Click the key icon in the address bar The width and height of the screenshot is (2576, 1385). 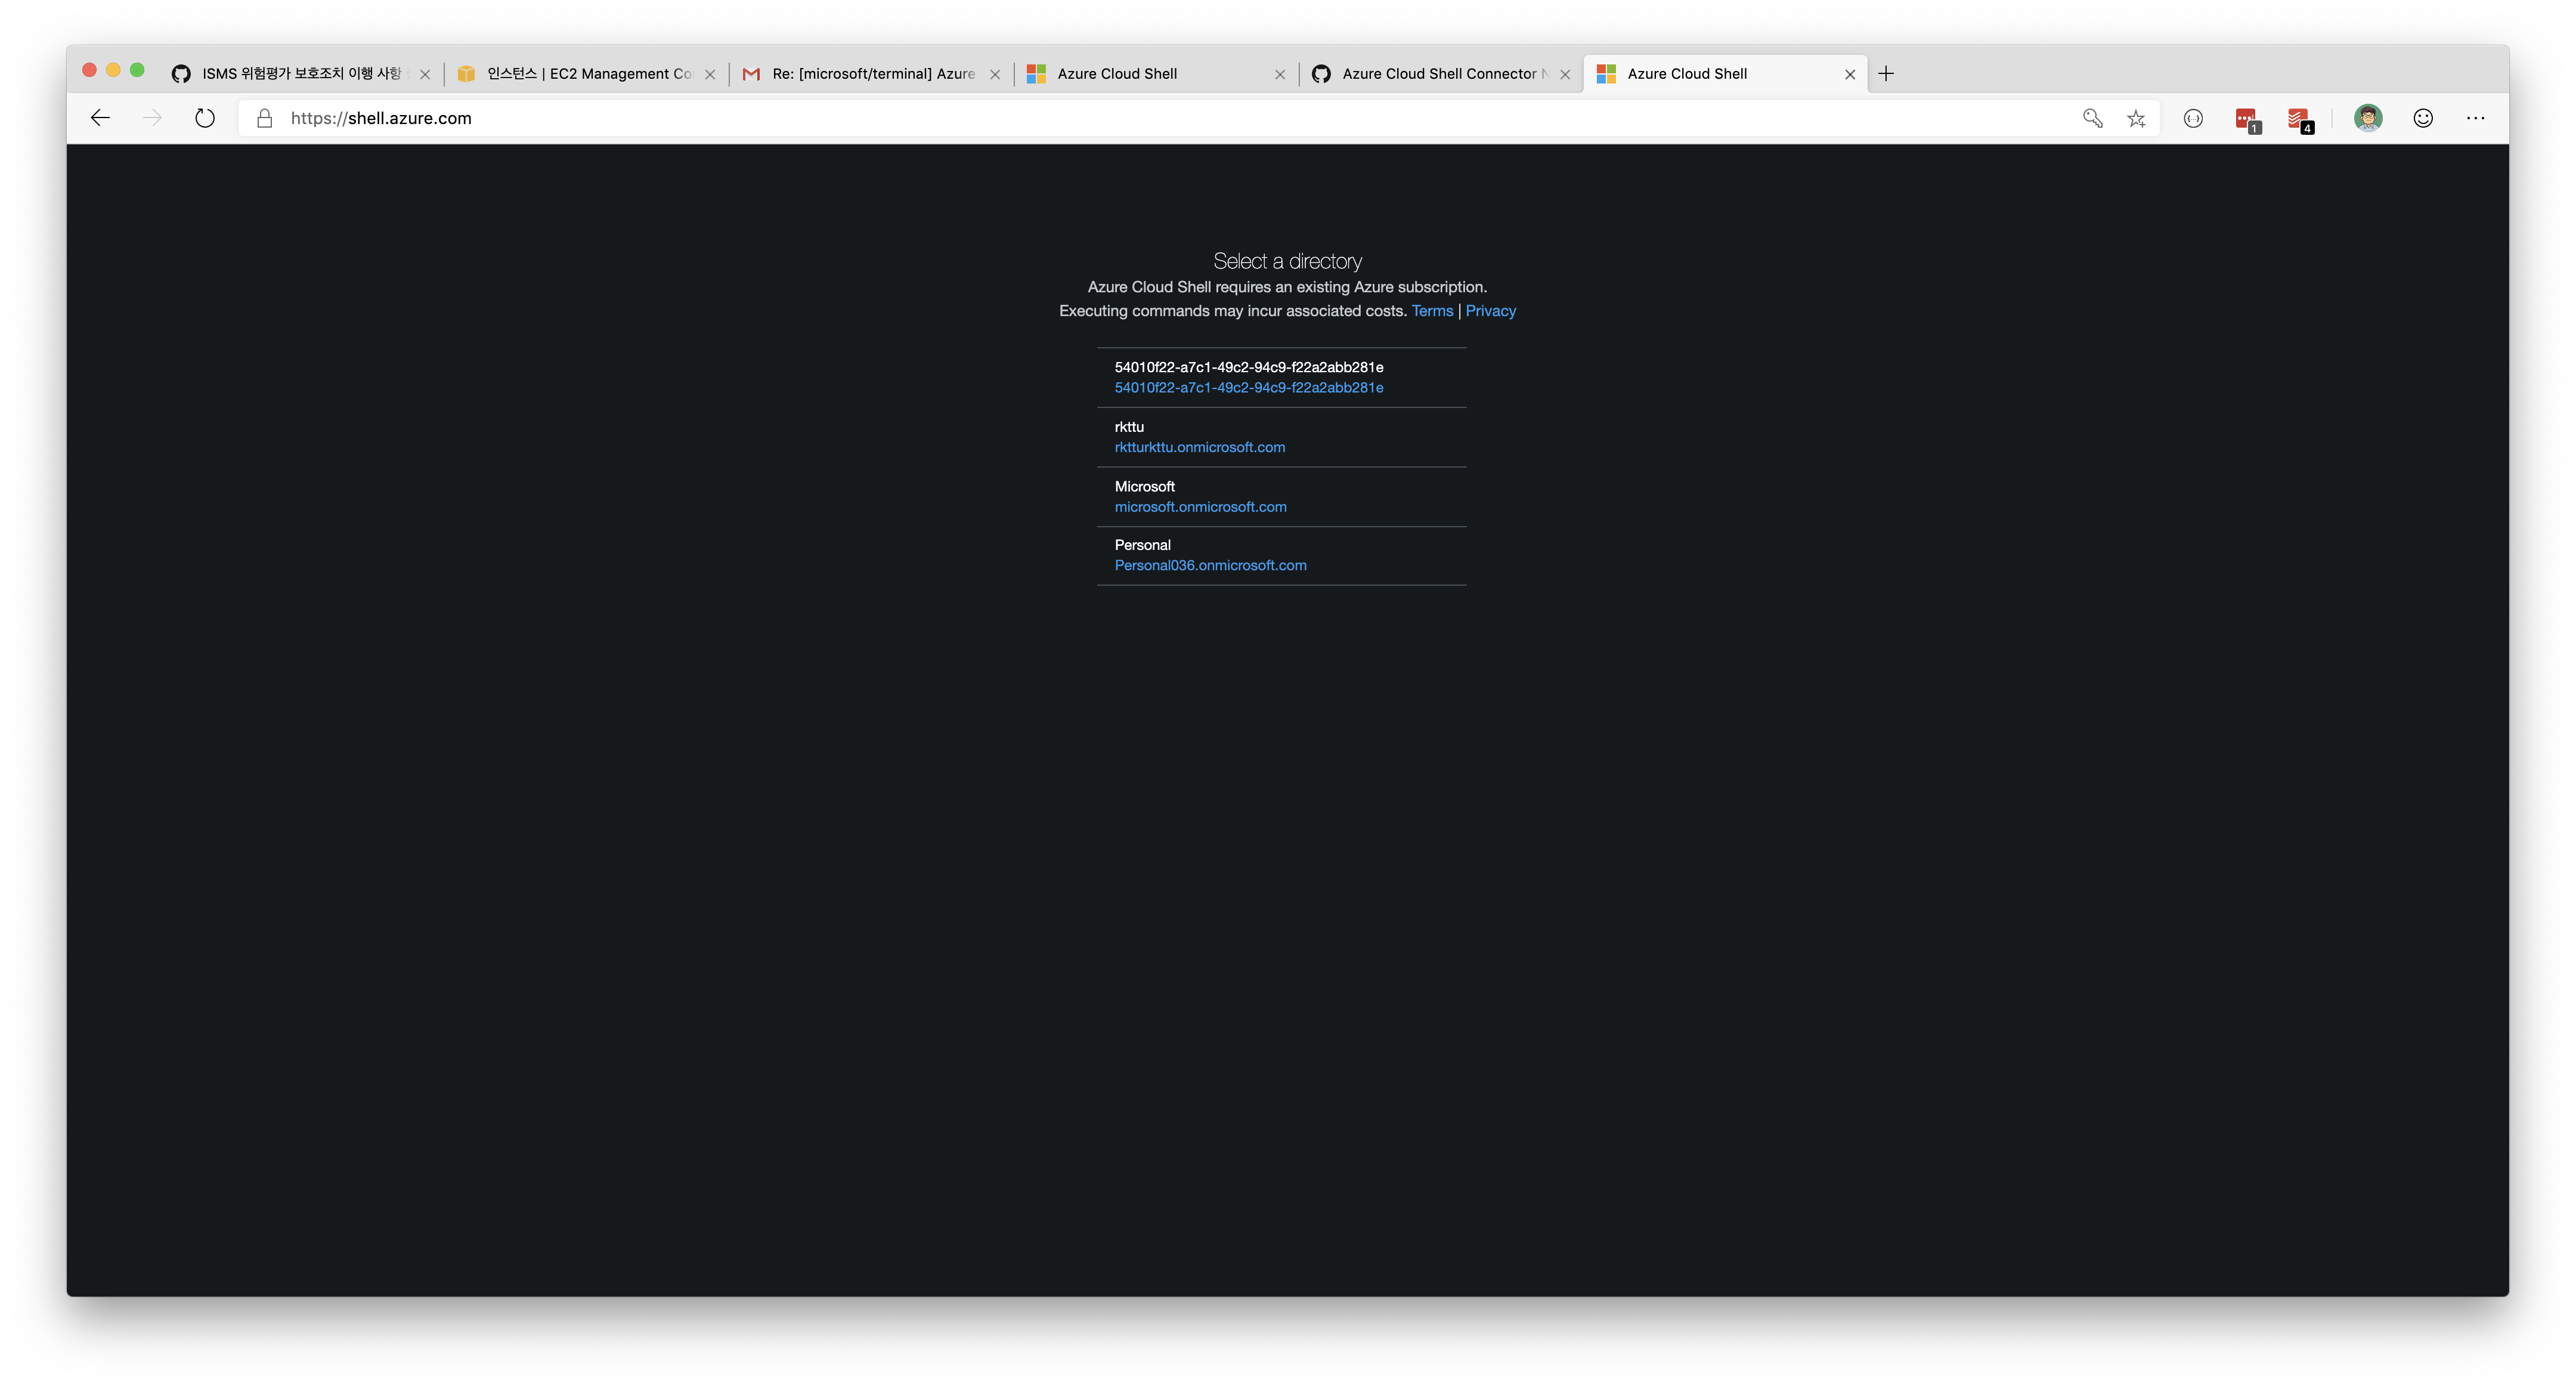pos(2091,118)
